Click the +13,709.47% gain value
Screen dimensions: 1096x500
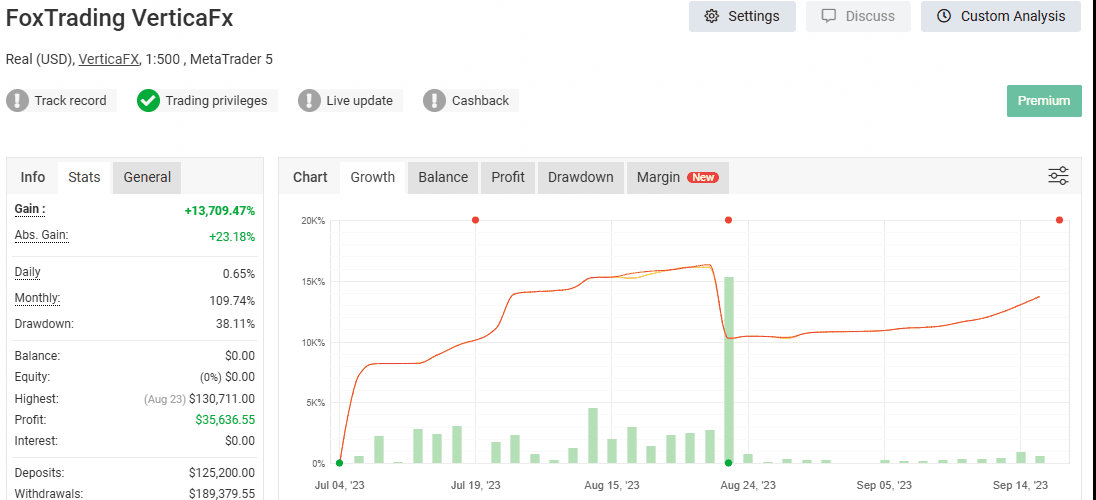tap(219, 210)
